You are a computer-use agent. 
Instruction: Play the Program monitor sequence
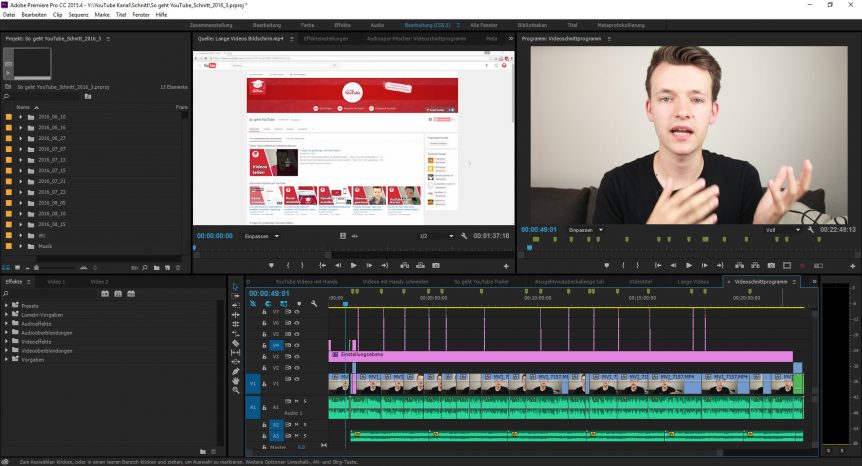point(689,265)
